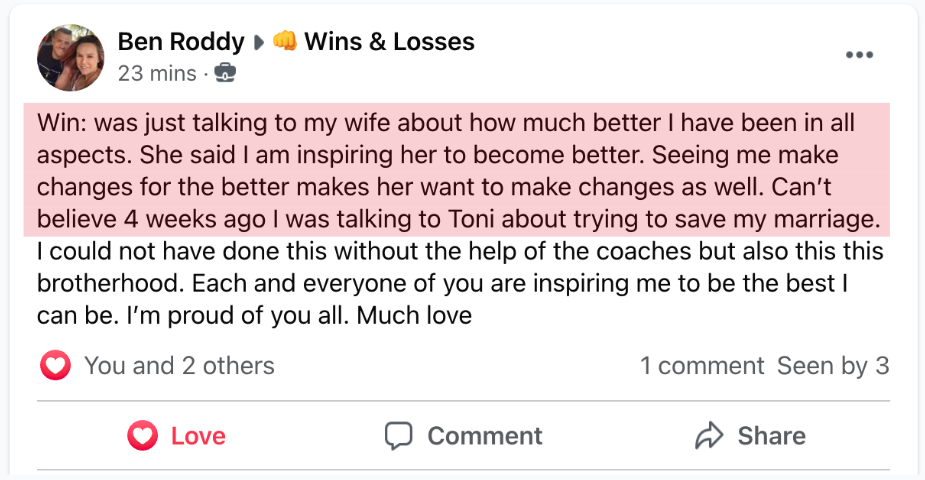Go to the Wins & Losses group
Image resolution: width=925 pixels, height=480 pixels.
[389, 42]
